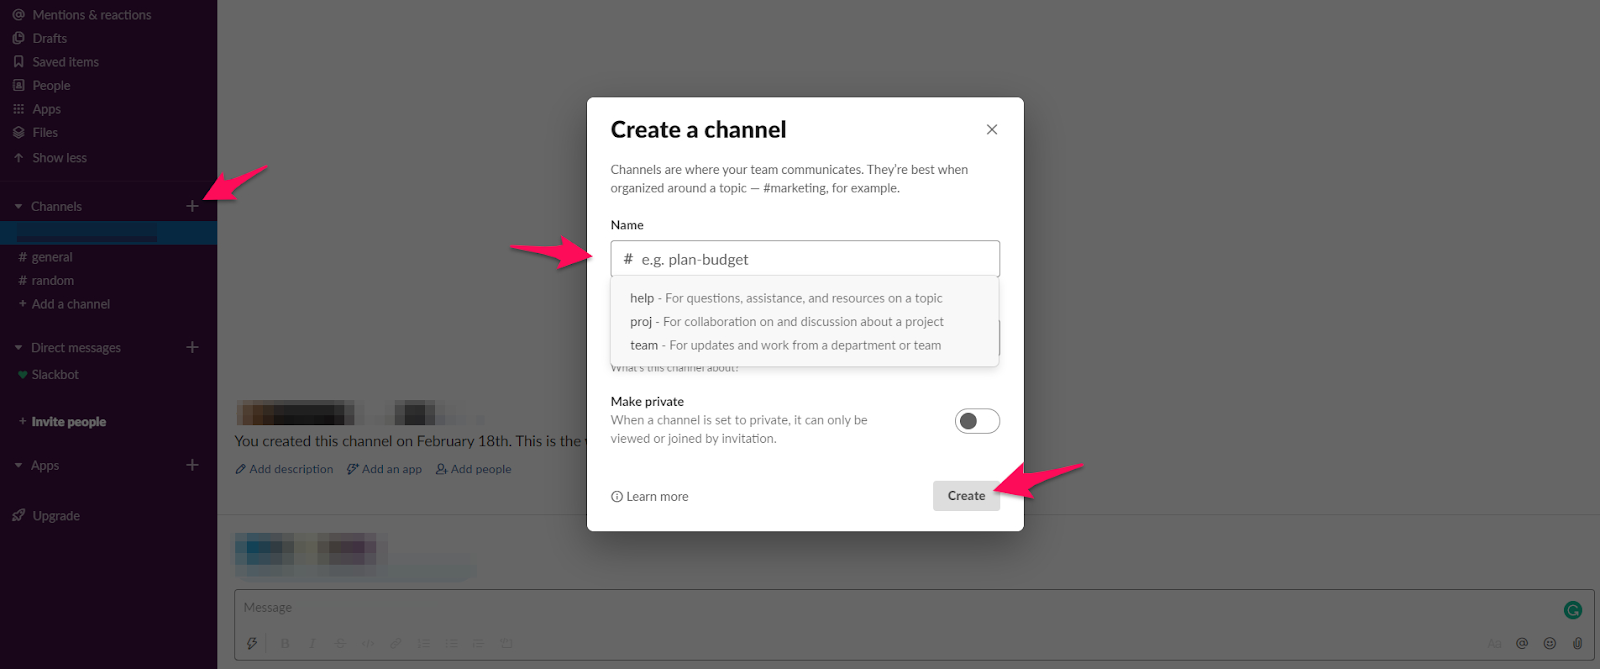Close the Create a channel dialog

(x=992, y=130)
